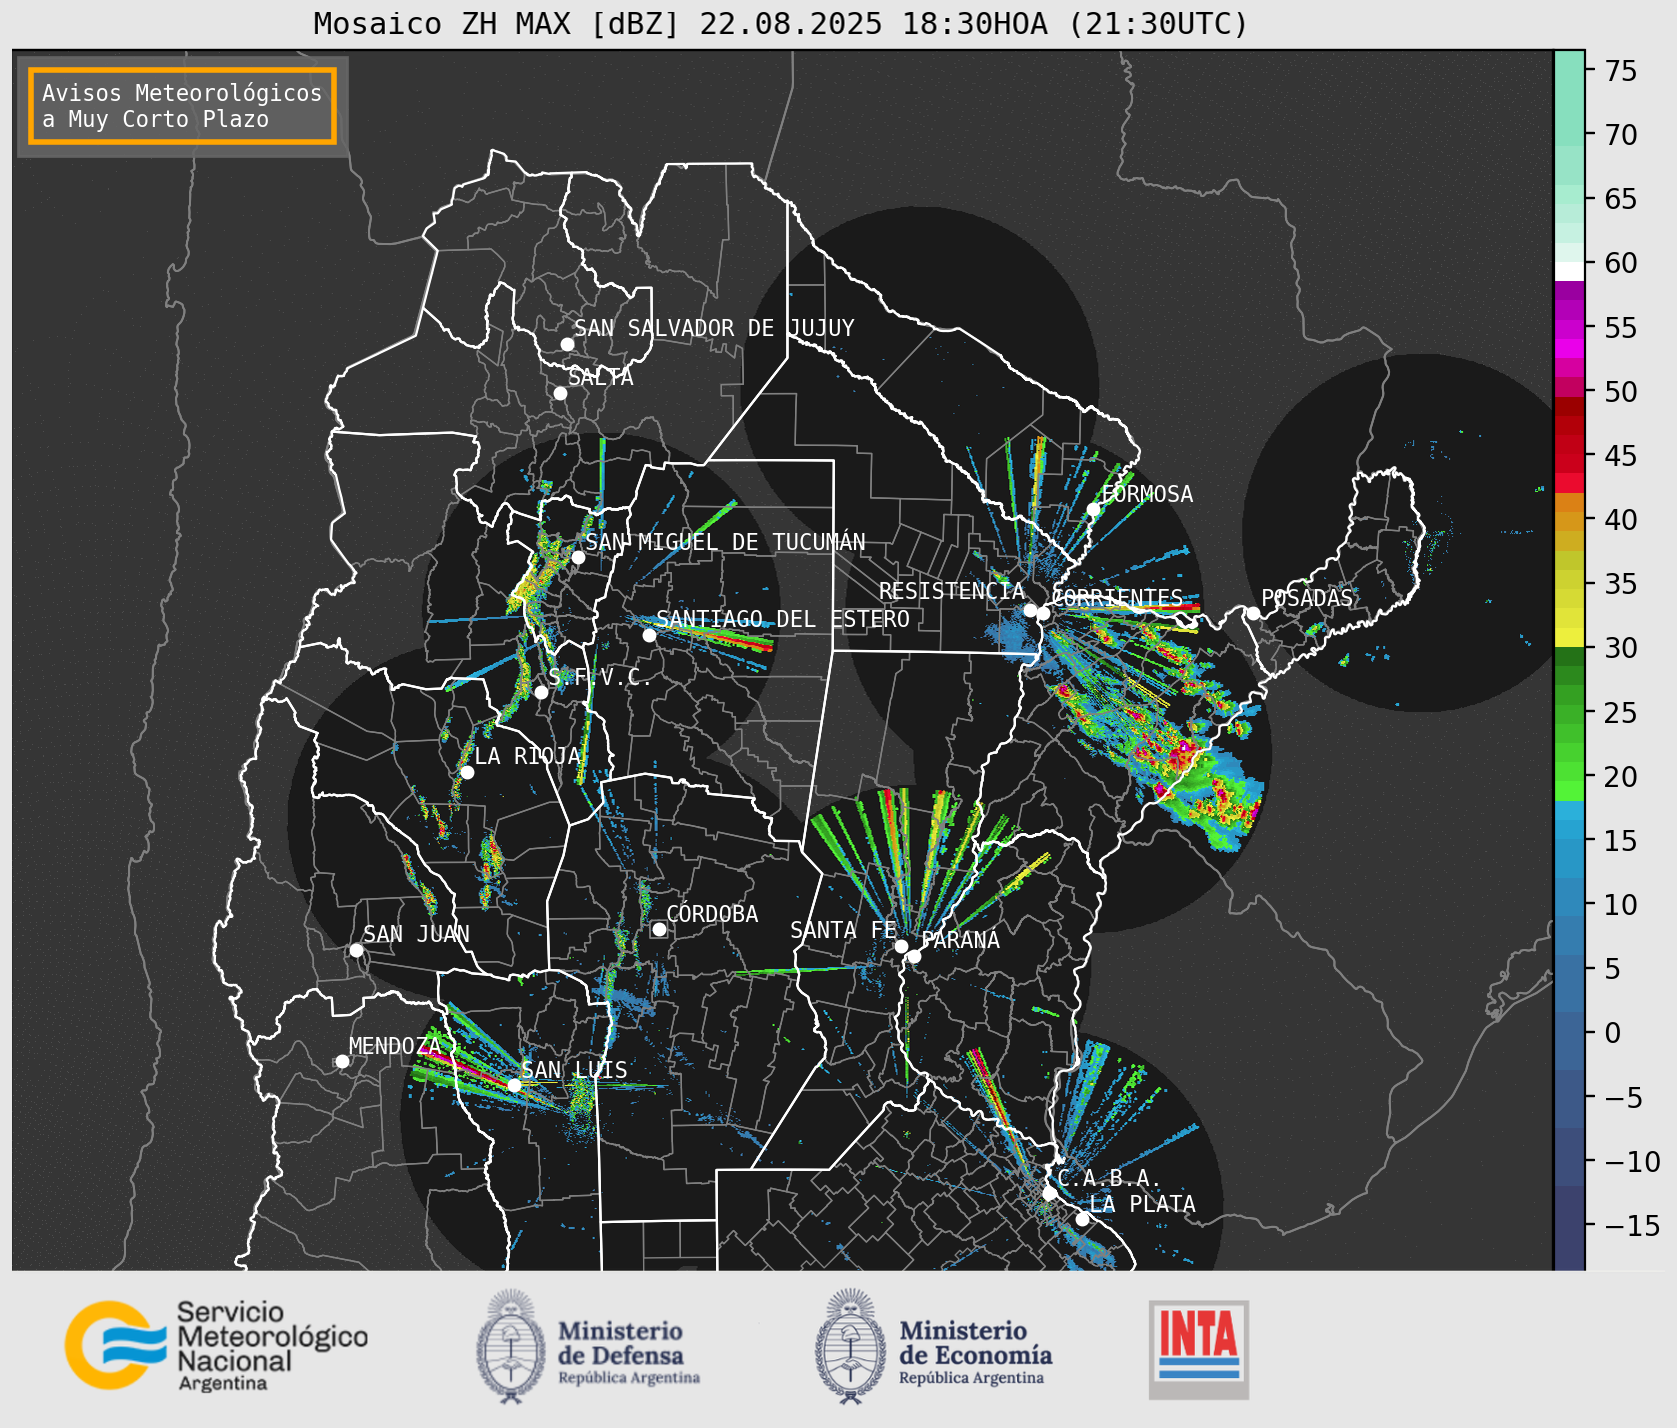Click the Salta city dot
The height and width of the screenshot is (1428, 1677).
(x=560, y=393)
